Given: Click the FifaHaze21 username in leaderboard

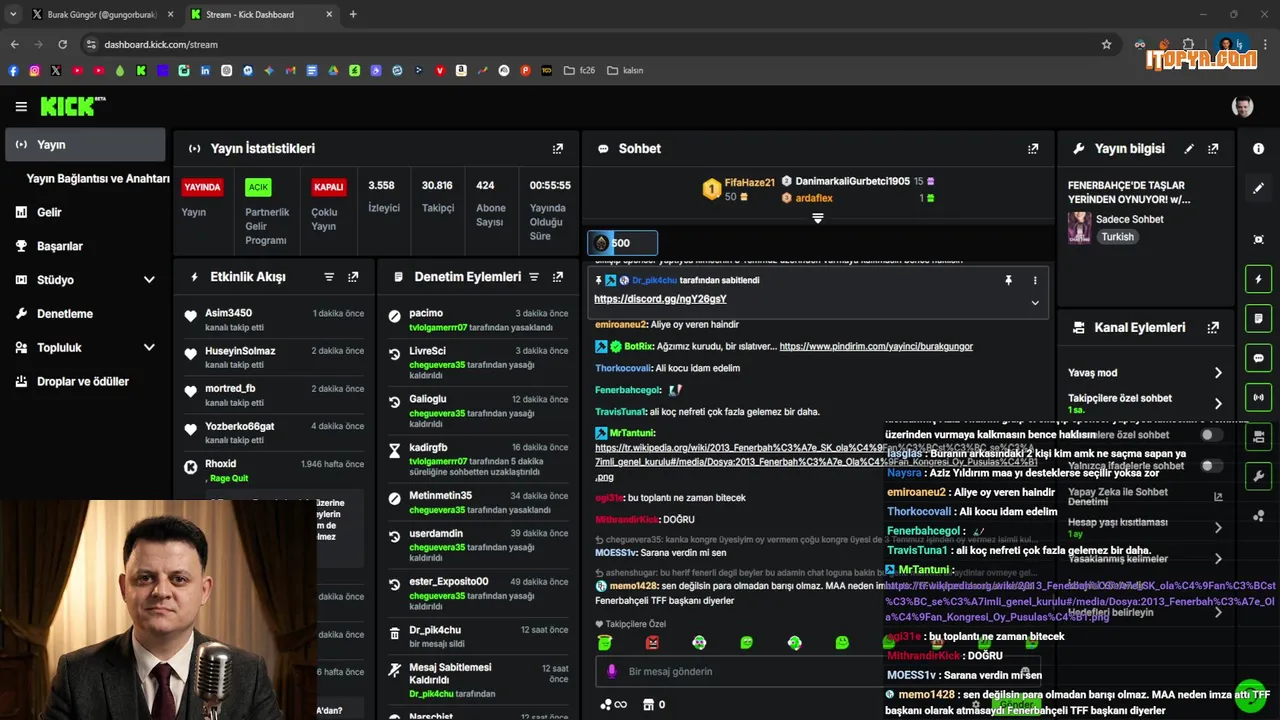Looking at the screenshot, I should coord(750,183).
